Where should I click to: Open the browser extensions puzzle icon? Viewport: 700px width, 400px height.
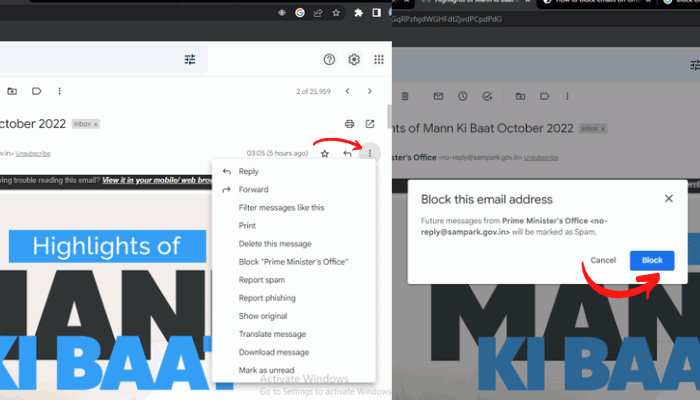[358, 13]
